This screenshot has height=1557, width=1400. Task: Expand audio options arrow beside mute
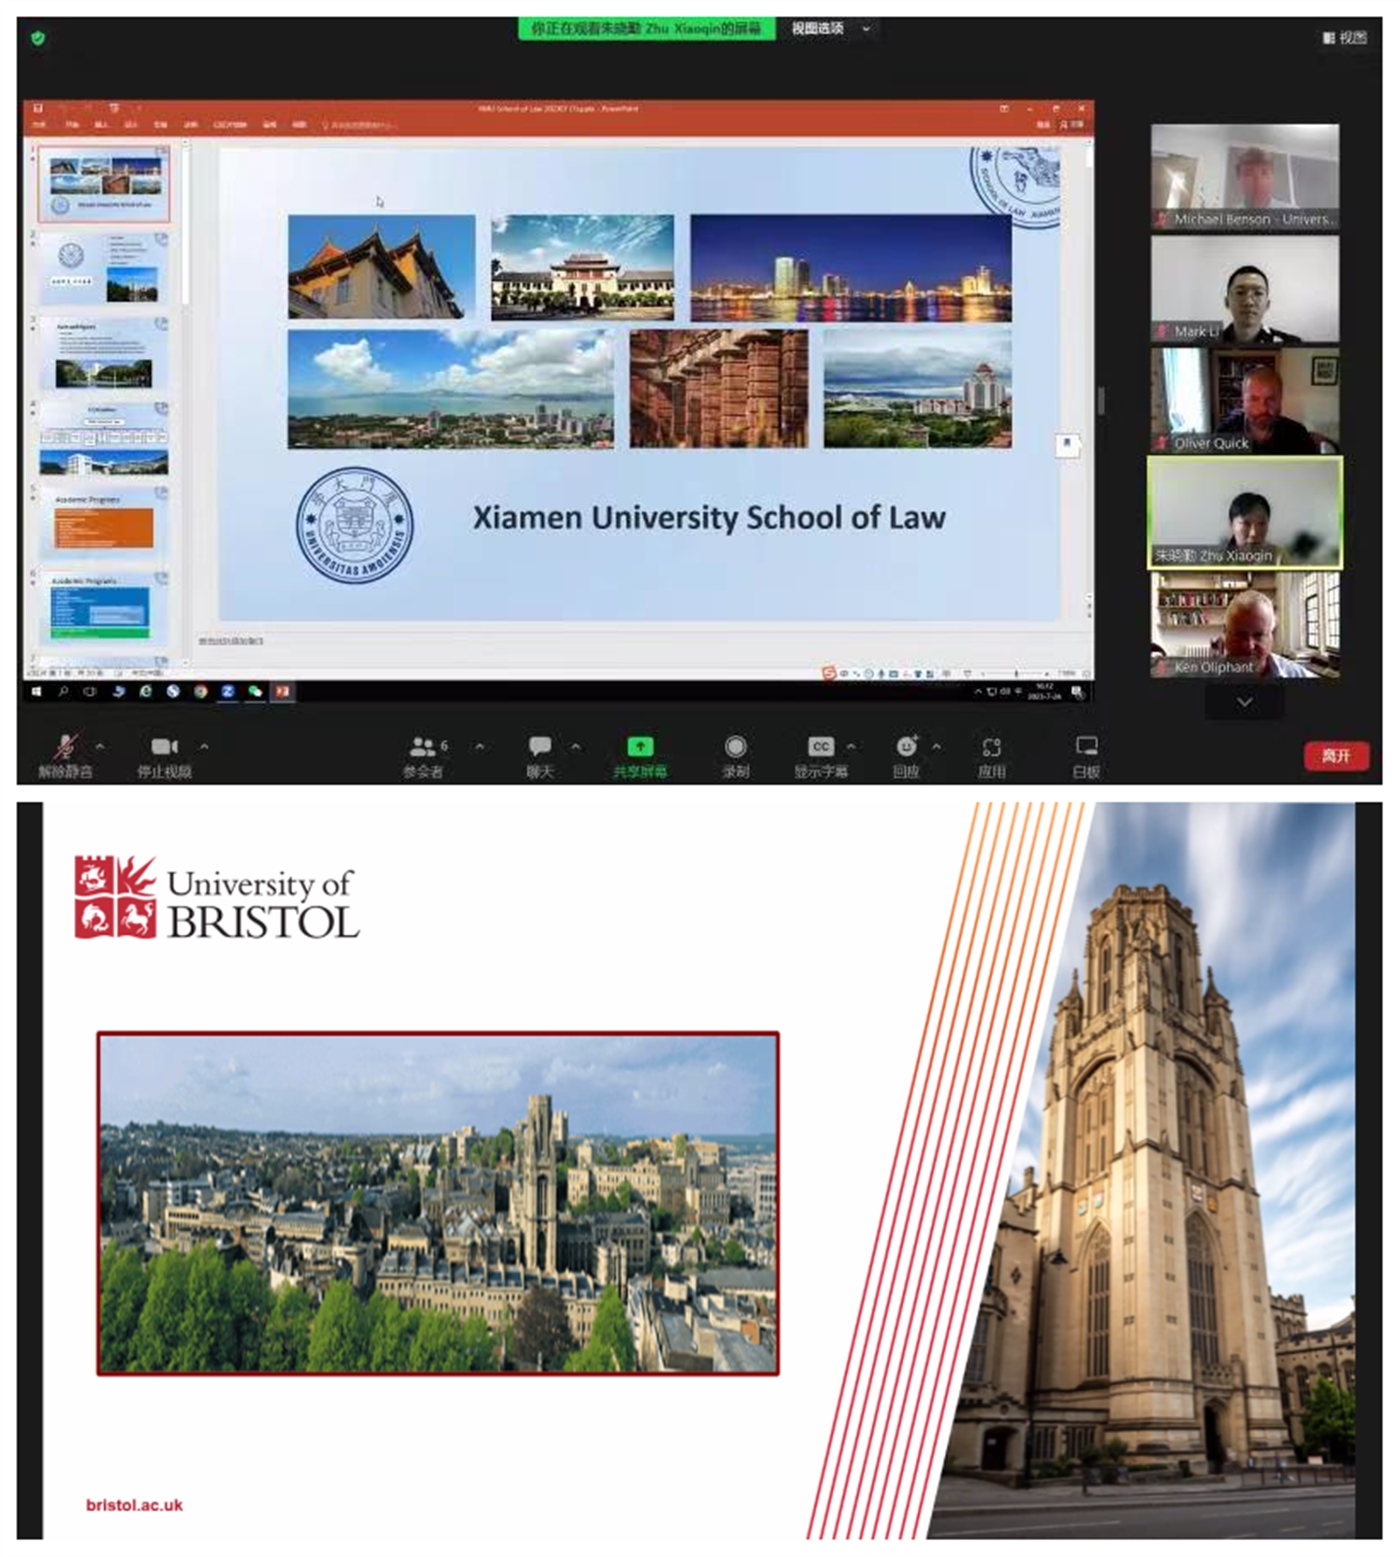tap(100, 746)
